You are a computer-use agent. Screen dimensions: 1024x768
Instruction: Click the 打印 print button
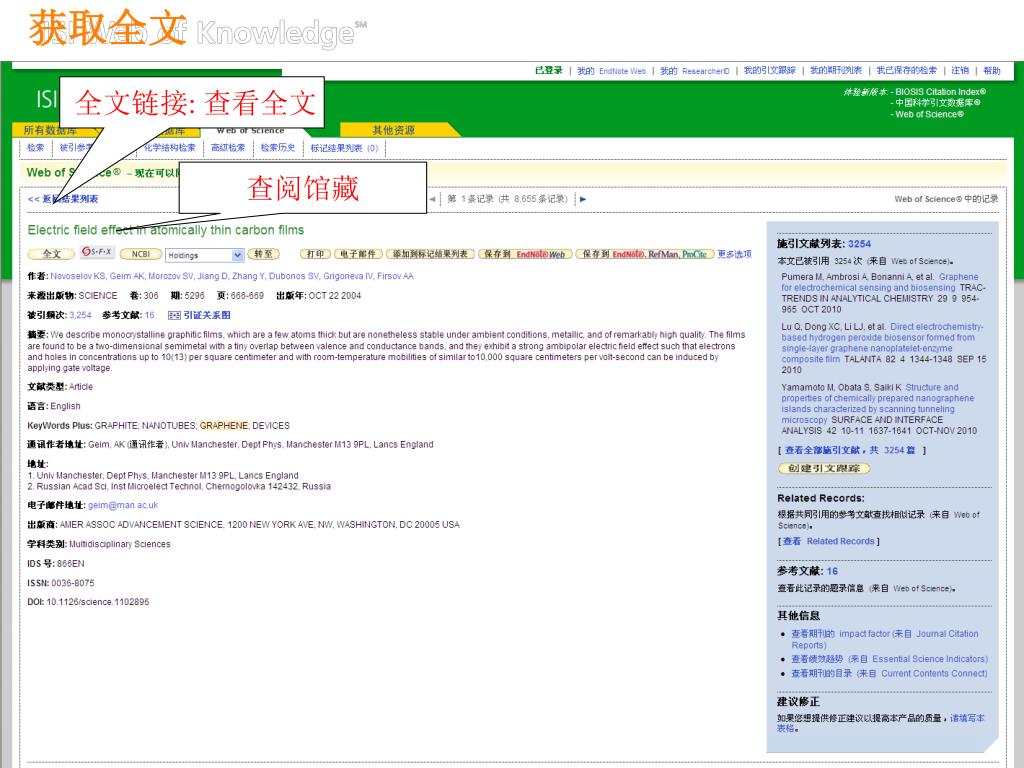pyautogui.click(x=315, y=254)
